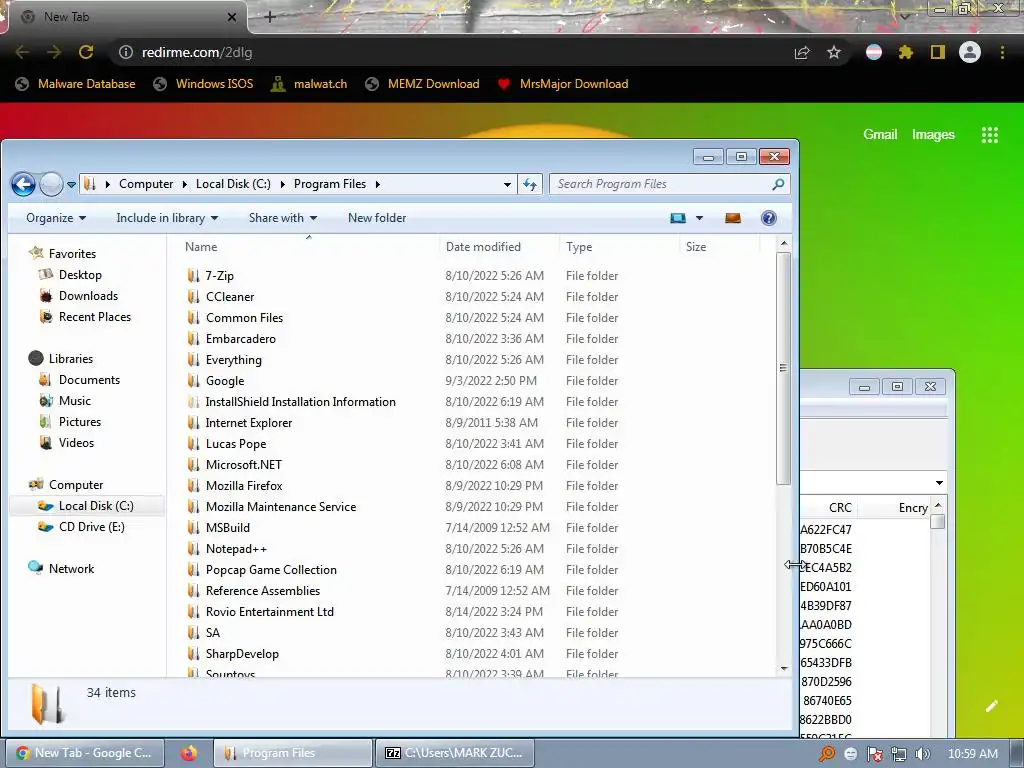The image size is (1024, 768).
Task: Sort by the Name column header
Action: pos(200,247)
